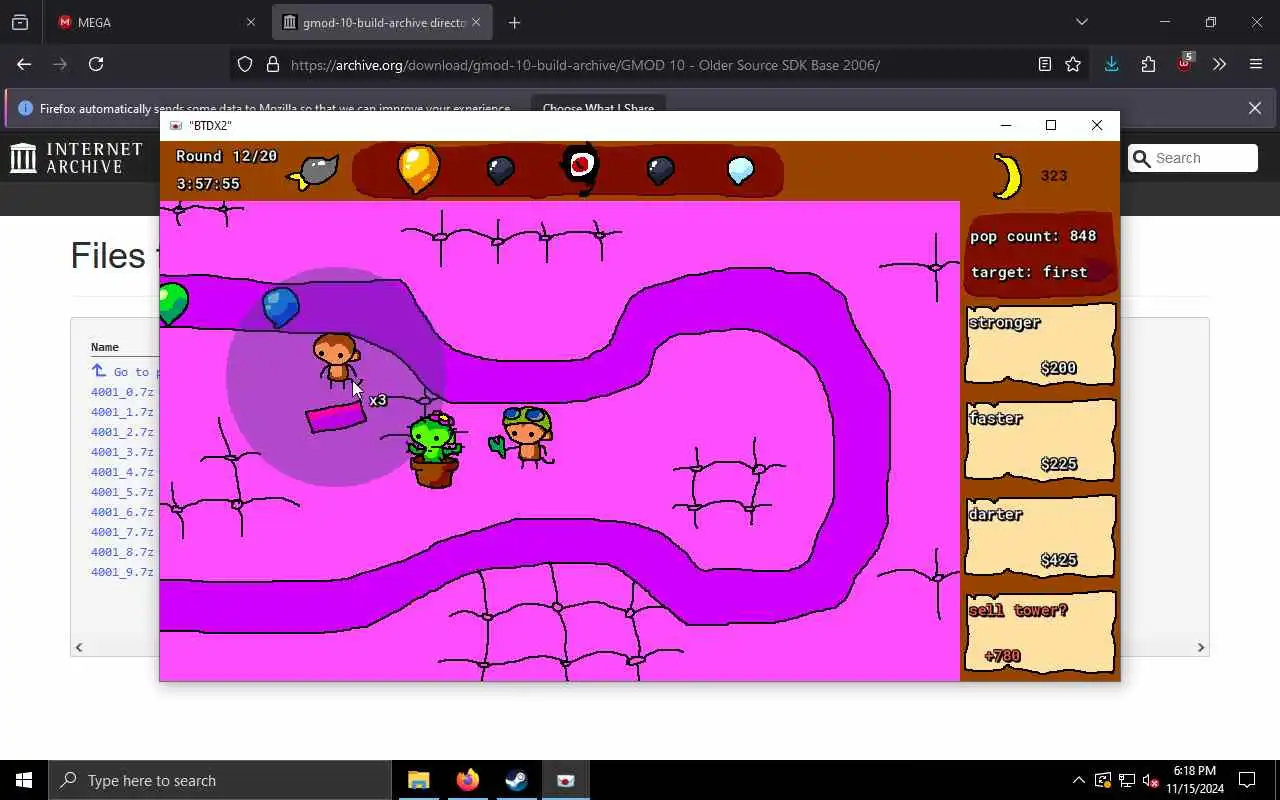This screenshot has width=1280, height=800.
Task: Go back in Firefox history
Action: tap(24, 64)
